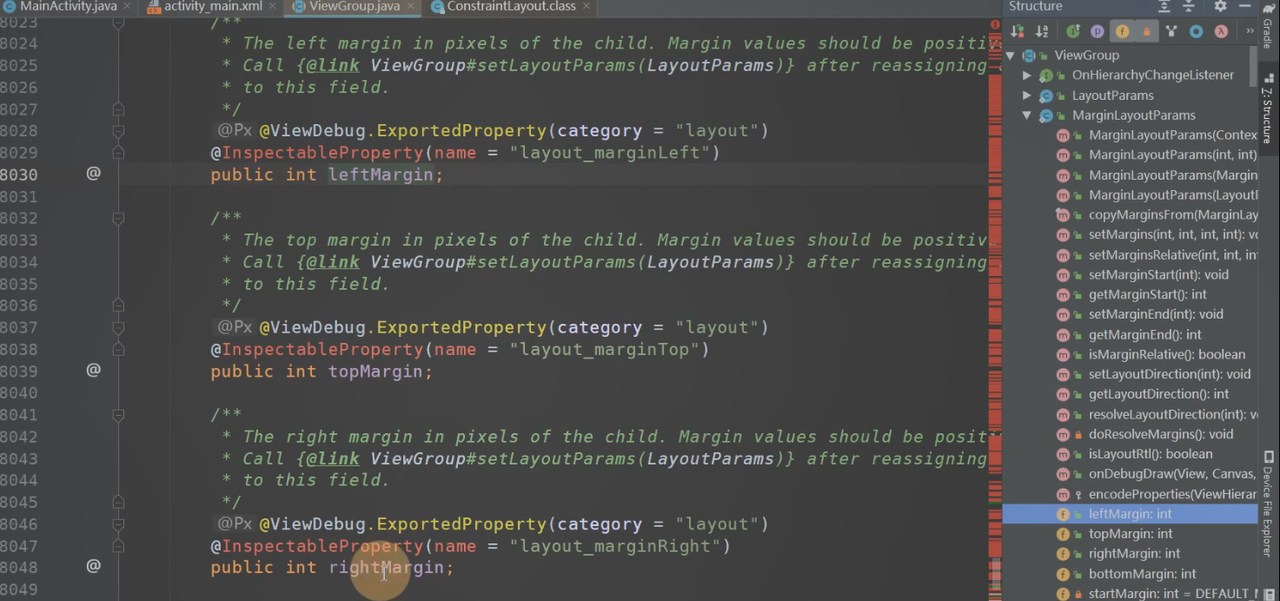The width and height of the screenshot is (1280, 601).
Task: Select leftMargin: int in Structure tree
Action: click(1130, 514)
